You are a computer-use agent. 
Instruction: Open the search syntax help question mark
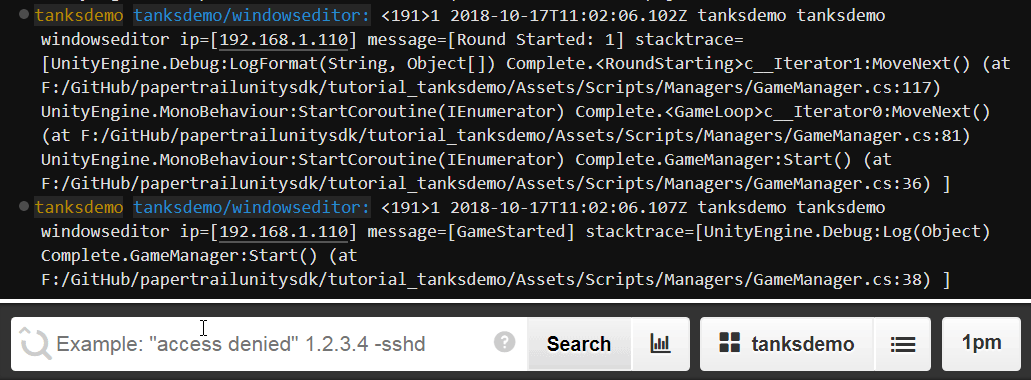(504, 342)
